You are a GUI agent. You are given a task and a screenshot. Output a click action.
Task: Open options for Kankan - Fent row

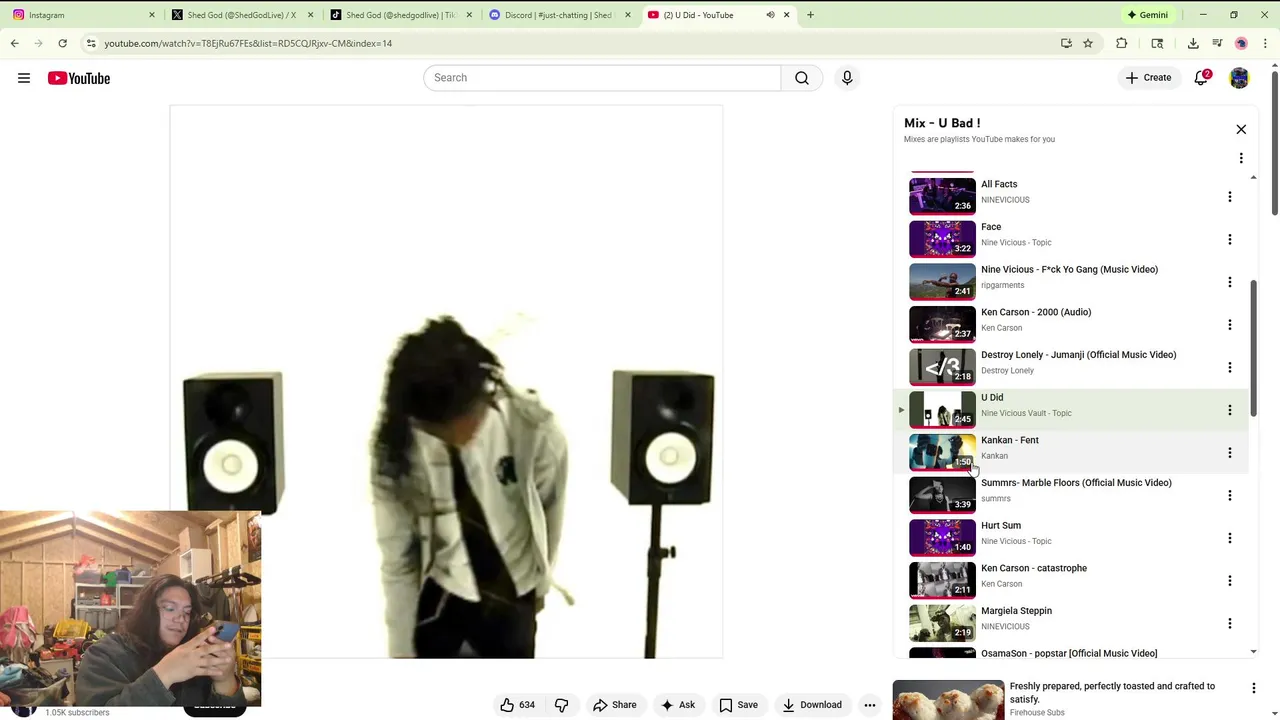click(1230, 453)
